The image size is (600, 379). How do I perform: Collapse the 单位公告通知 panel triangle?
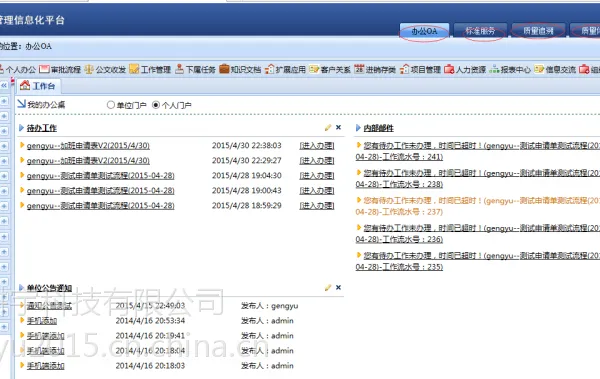tap(21, 288)
